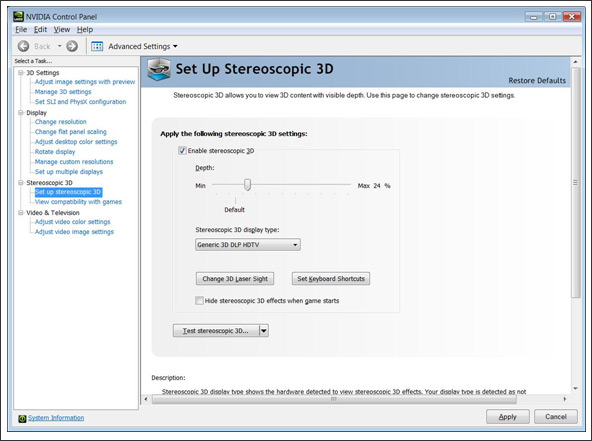Click the scroll up arrow
Image resolution: width=592 pixels, height=441 pixels.
(575, 62)
